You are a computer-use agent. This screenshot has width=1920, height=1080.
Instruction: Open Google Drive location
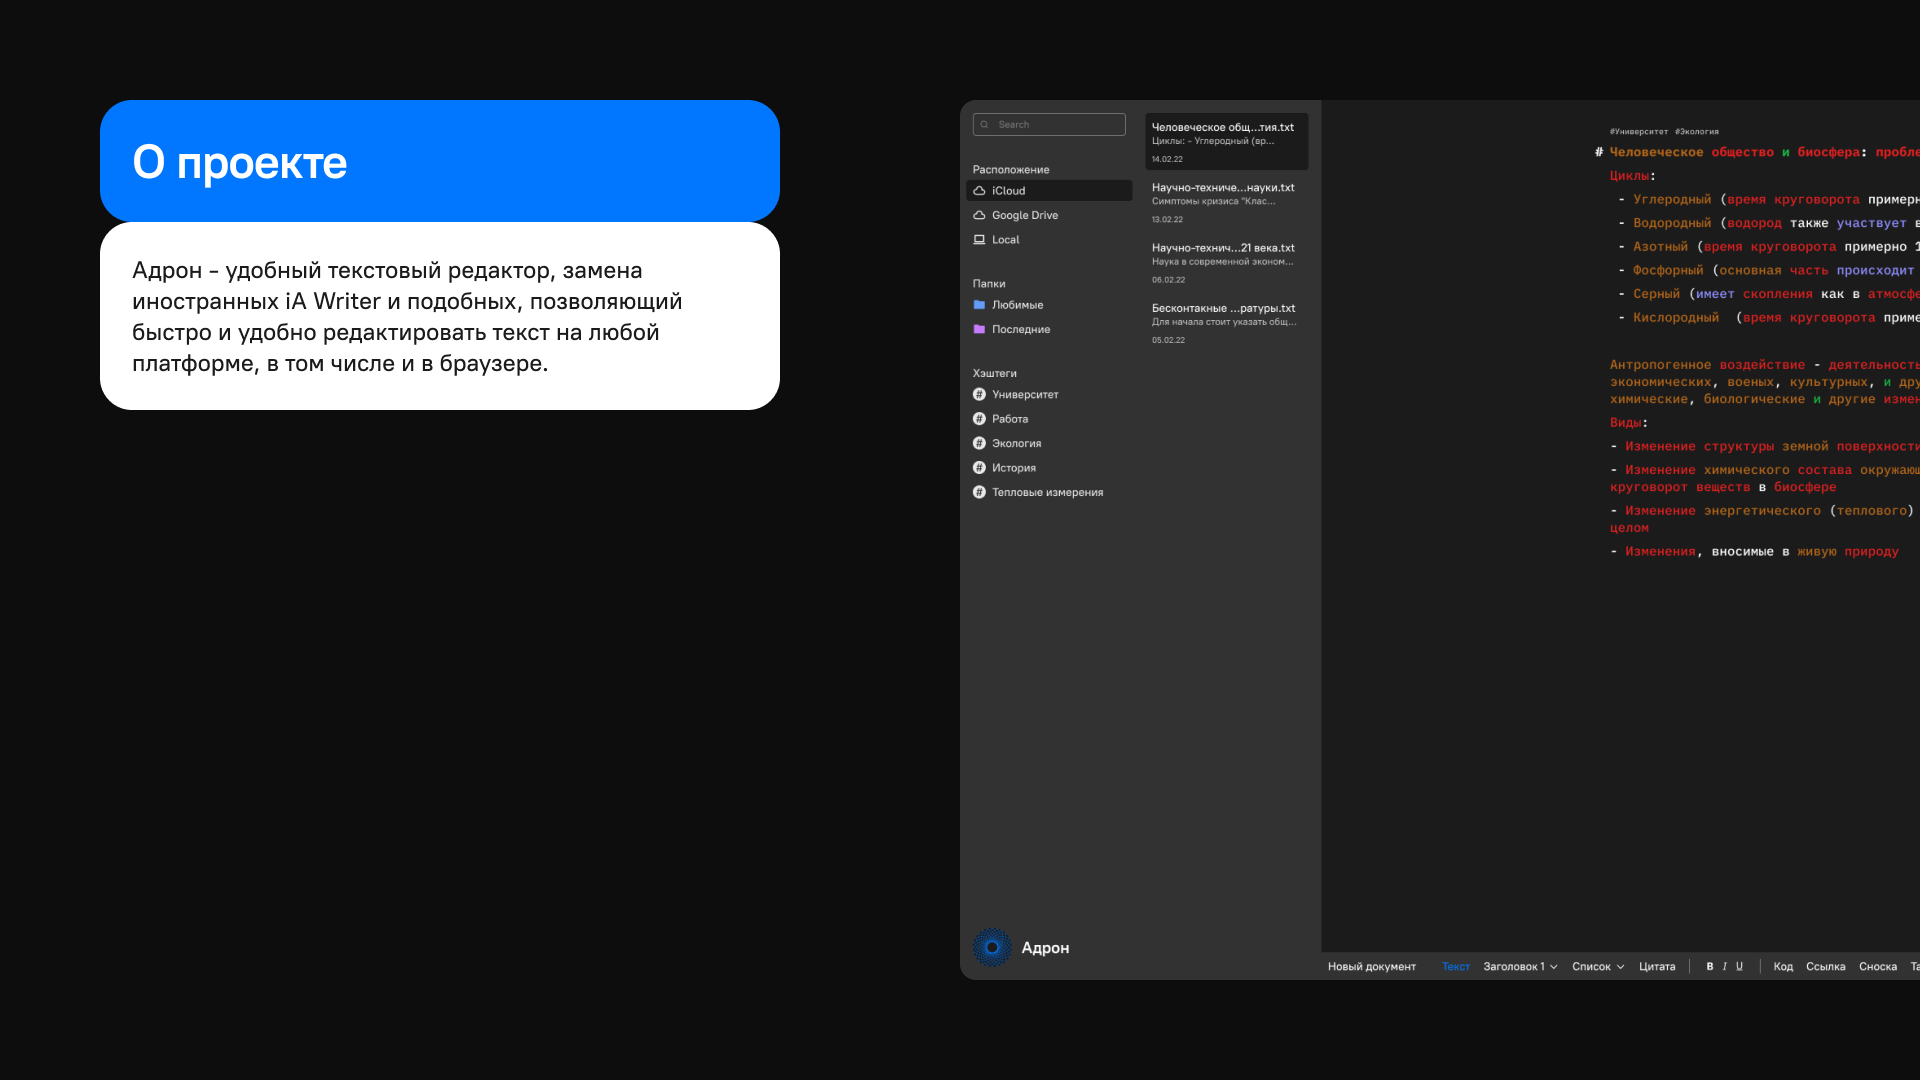(x=1024, y=215)
